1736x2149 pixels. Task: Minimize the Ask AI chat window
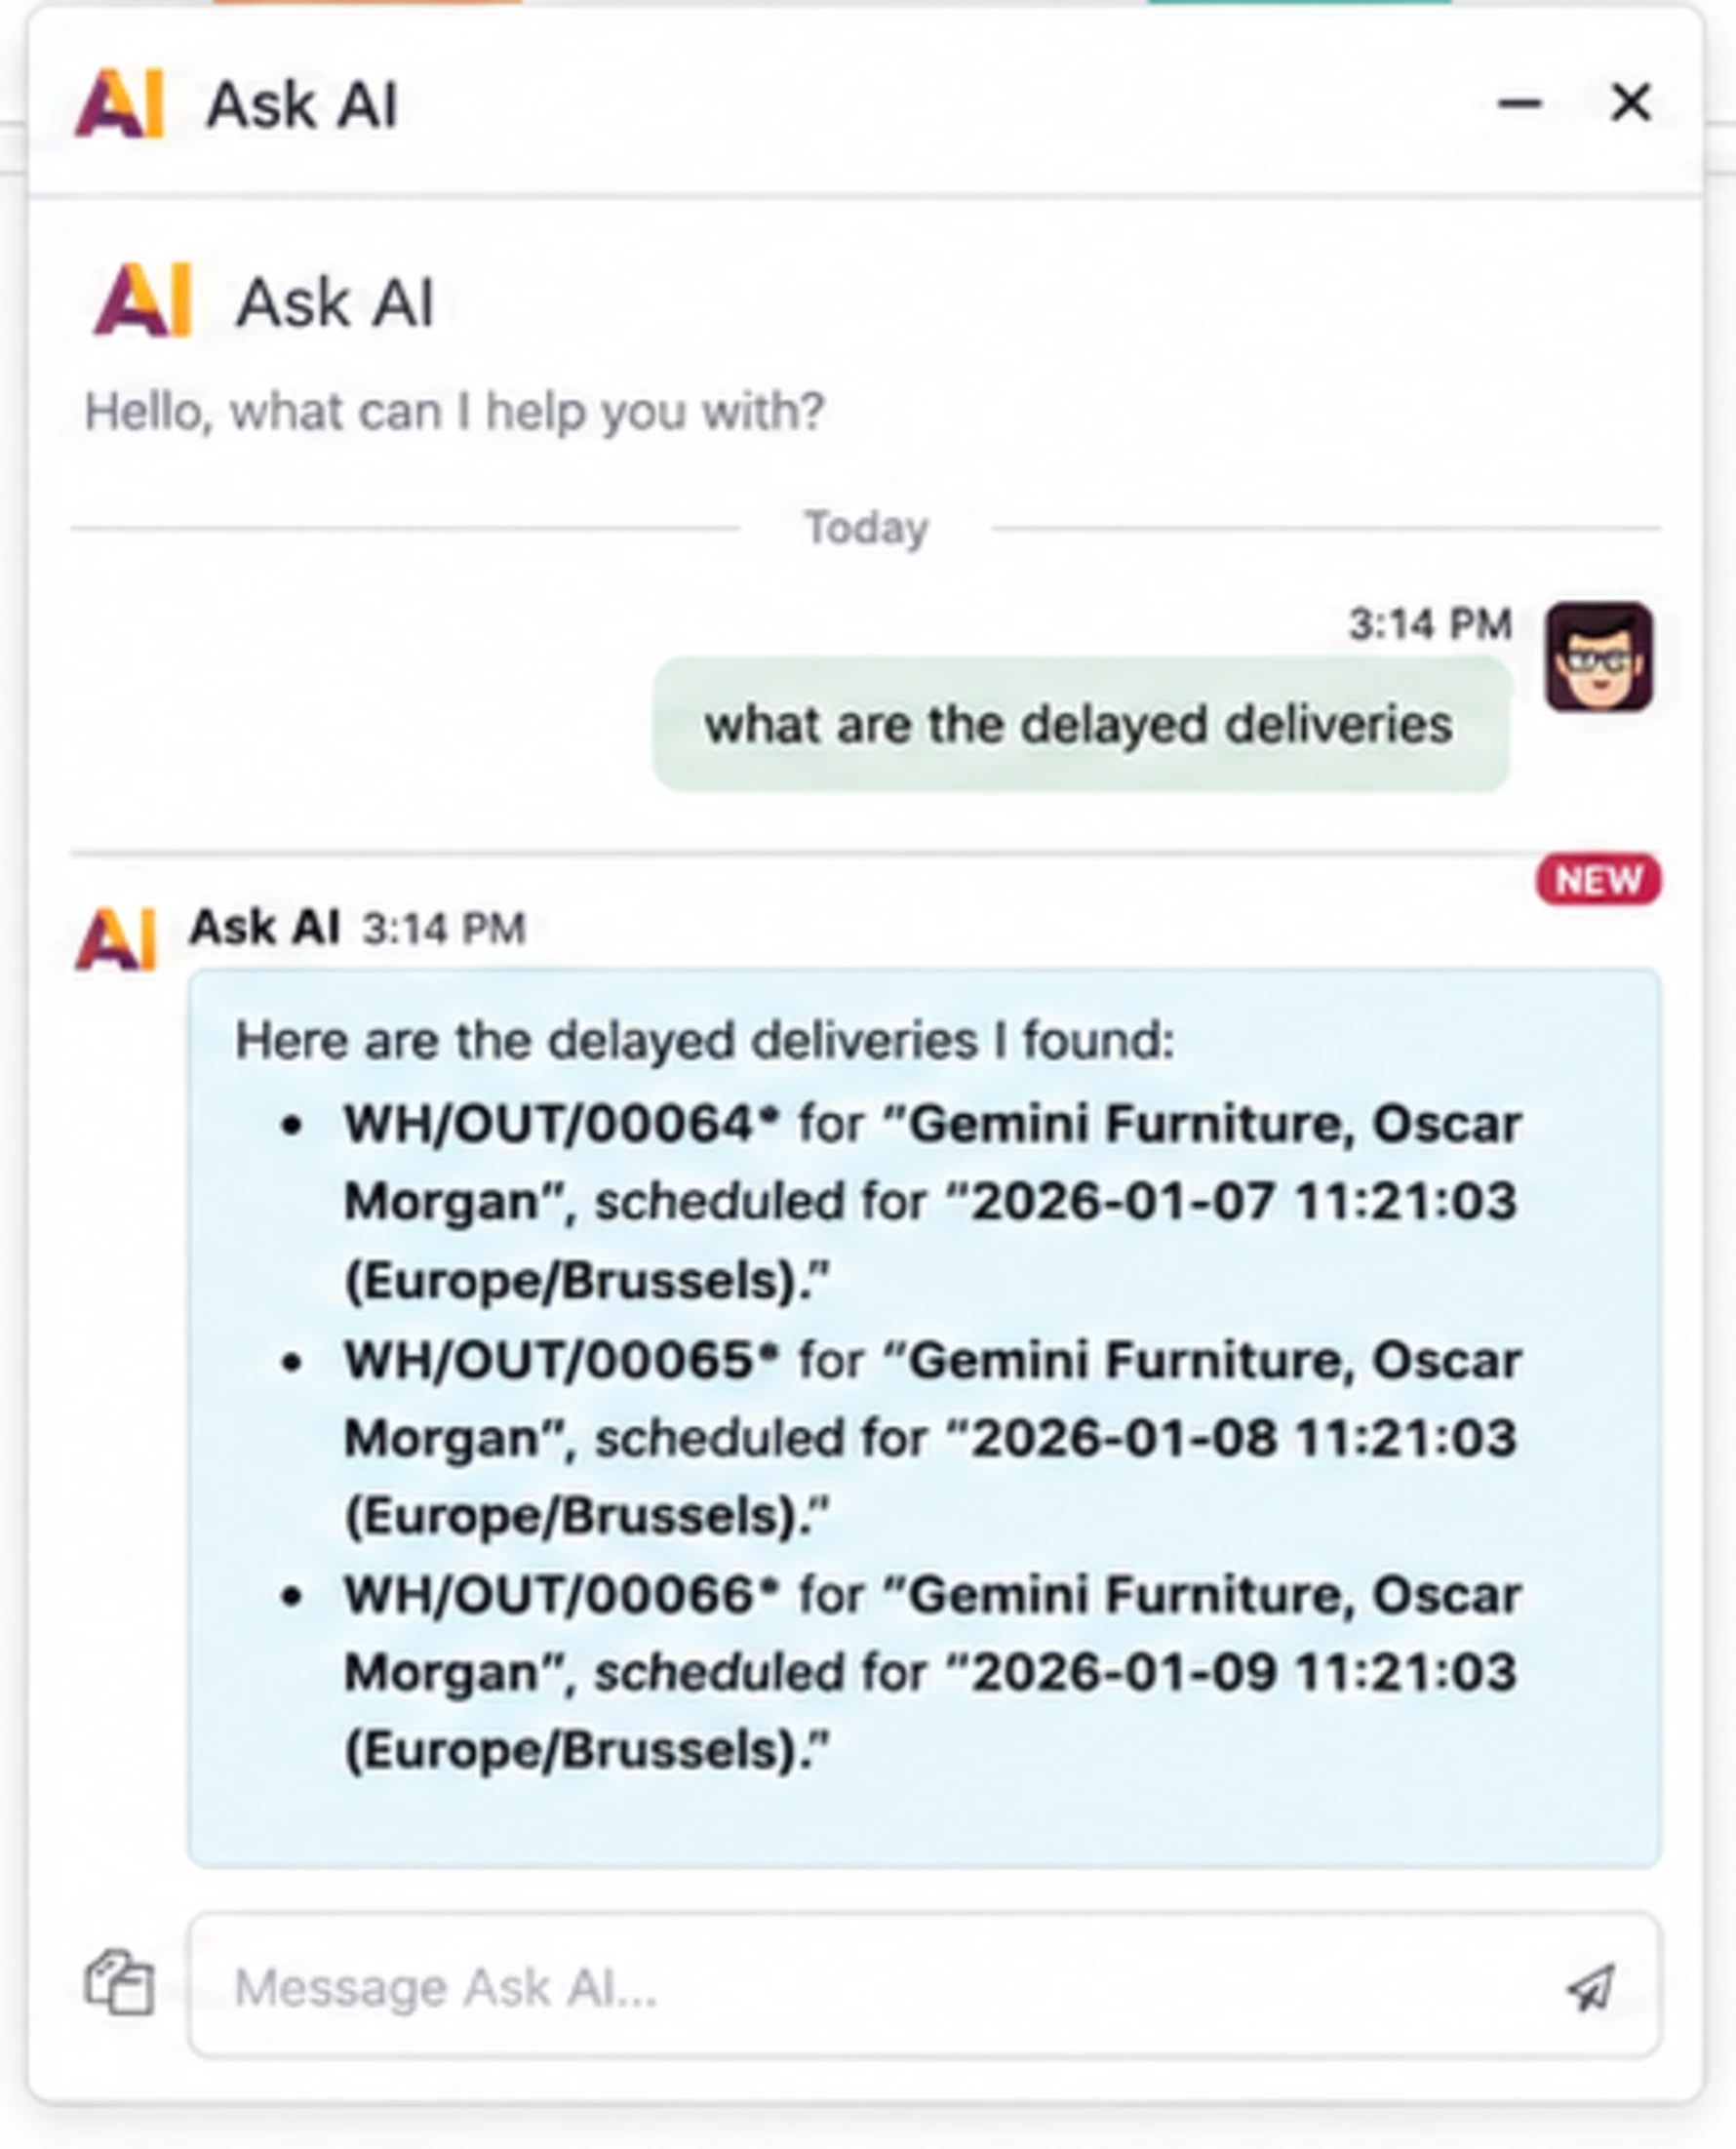point(1519,103)
